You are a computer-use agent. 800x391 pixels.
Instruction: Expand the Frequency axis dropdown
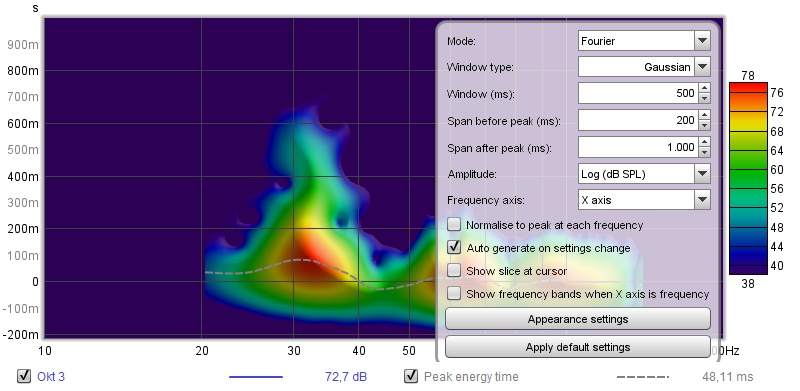(702, 200)
